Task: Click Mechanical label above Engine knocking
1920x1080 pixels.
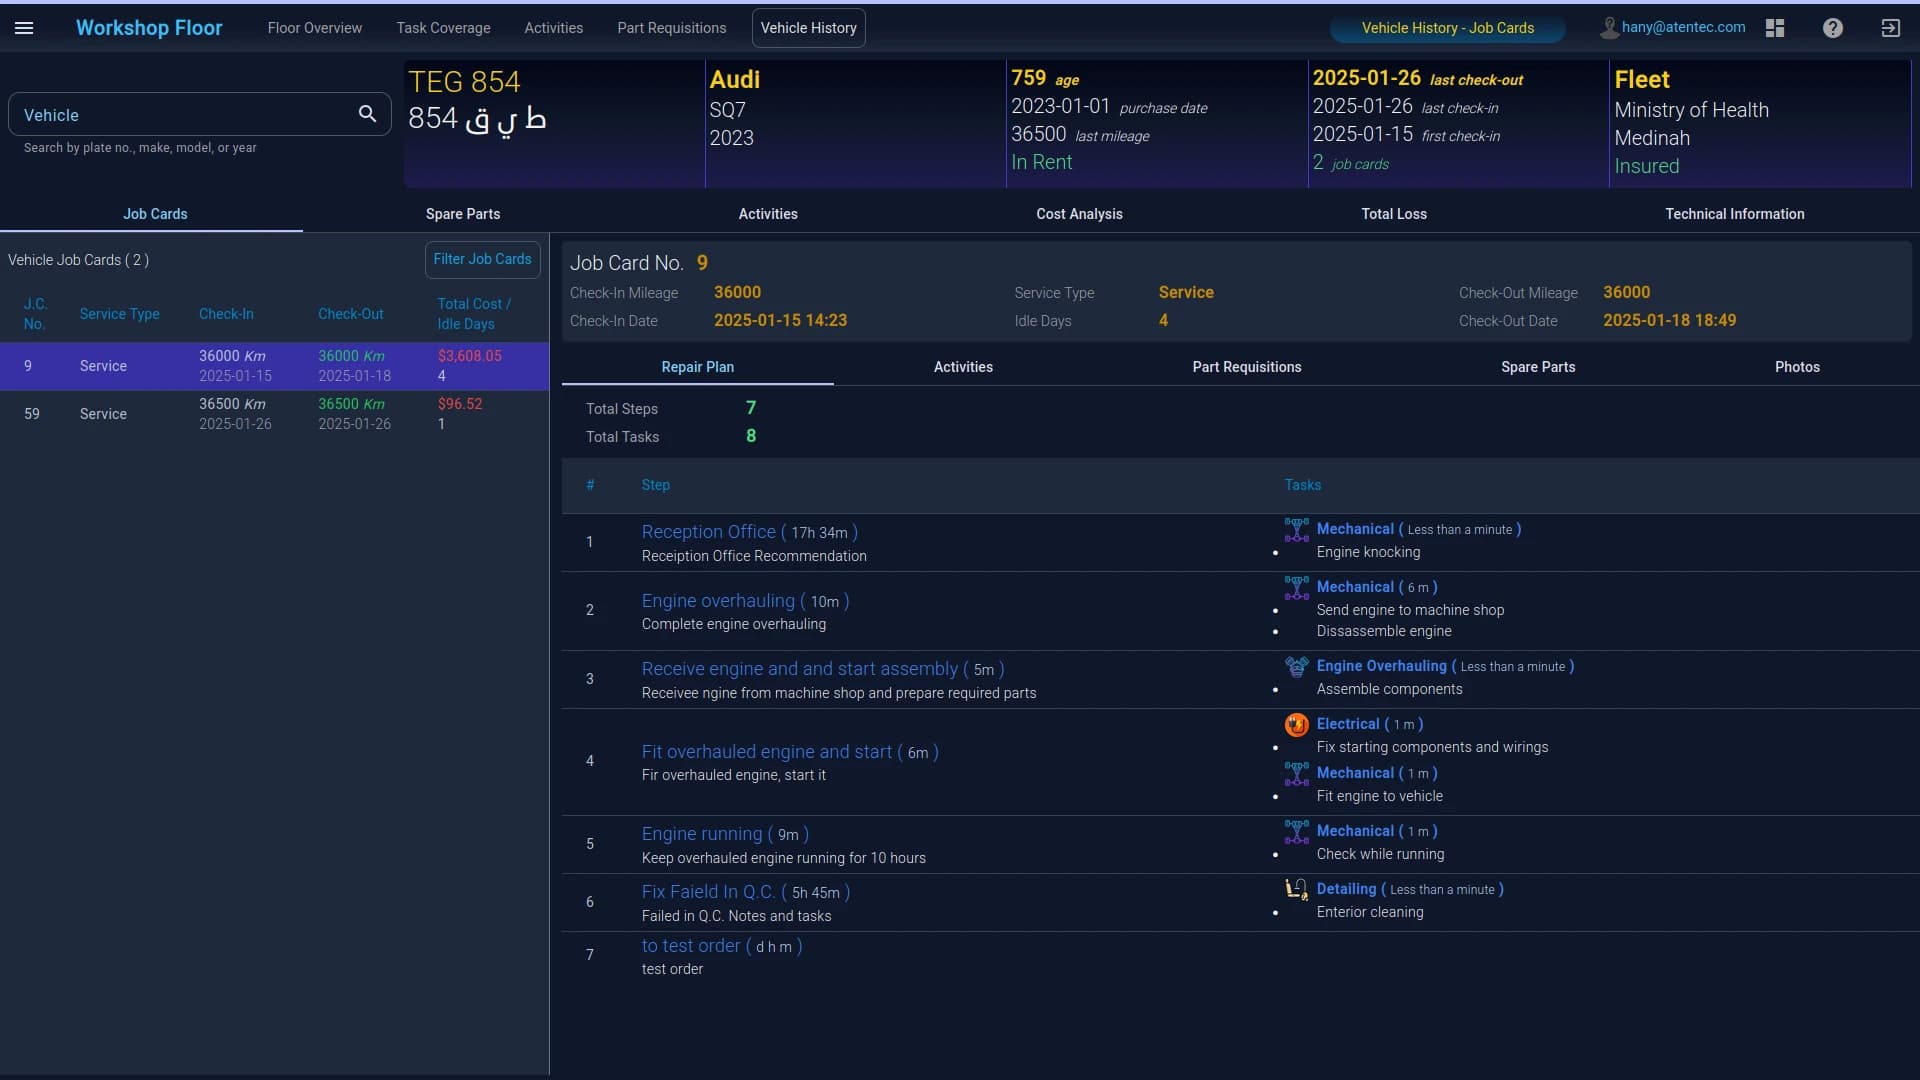Action: pos(1355,529)
